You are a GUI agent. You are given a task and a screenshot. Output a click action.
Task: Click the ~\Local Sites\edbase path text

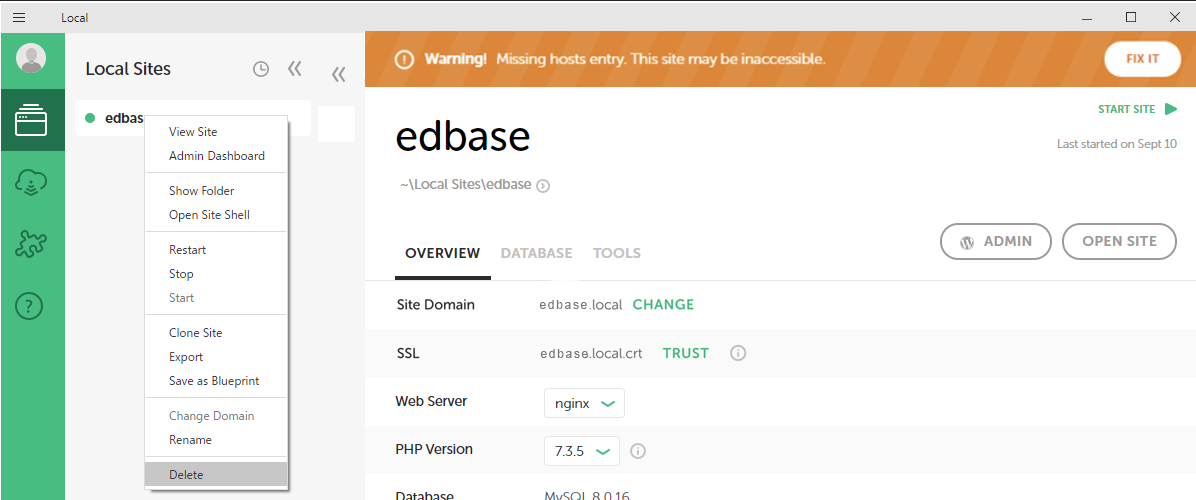point(465,184)
